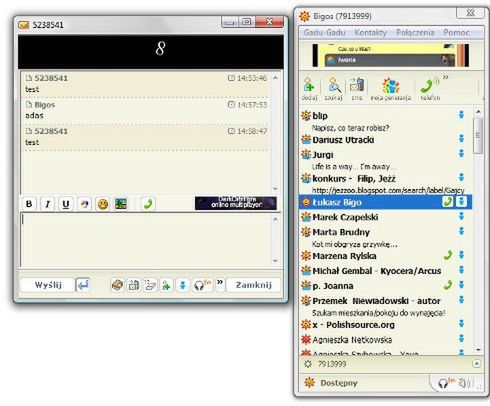The height and width of the screenshot is (406, 490).
Task: Click ad banner thumbnail above contacts toolbar
Action: [391, 55]
